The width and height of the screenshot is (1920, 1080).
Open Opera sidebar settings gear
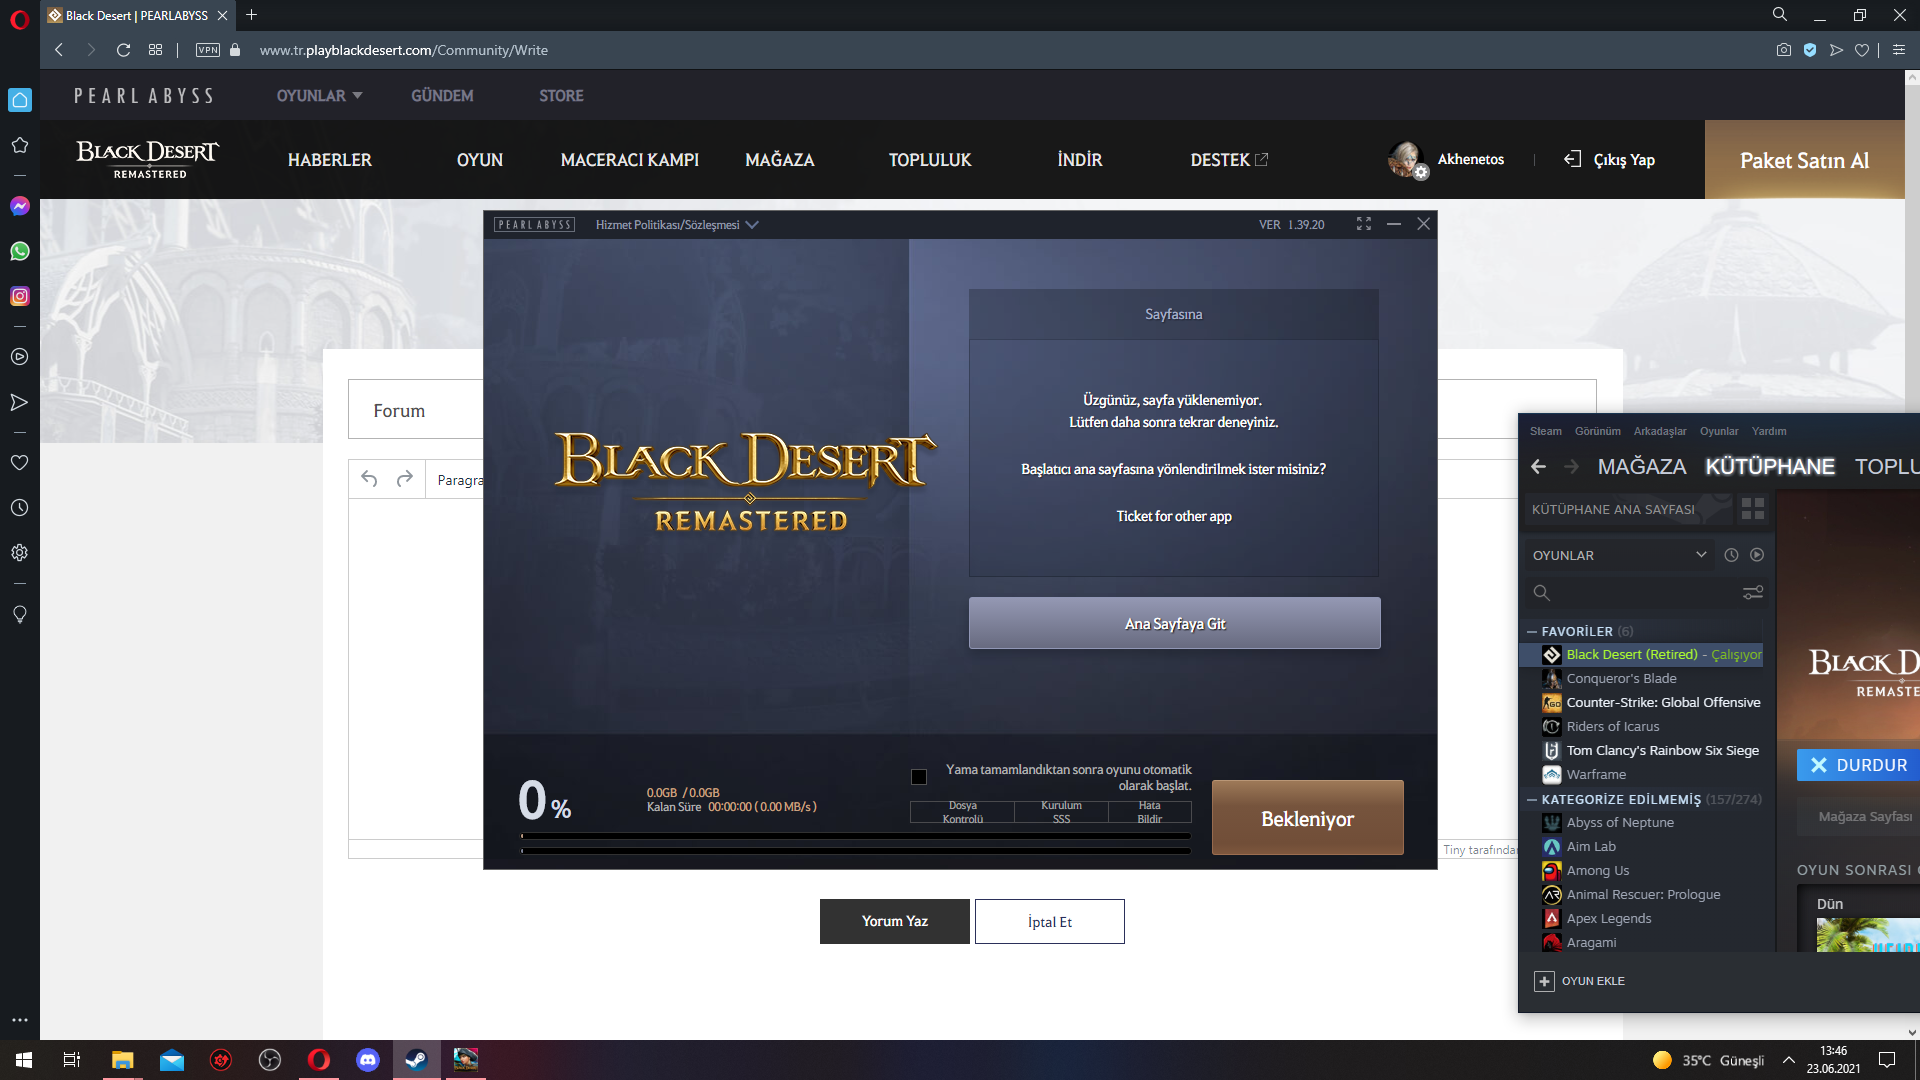click(x=20, y=553)
